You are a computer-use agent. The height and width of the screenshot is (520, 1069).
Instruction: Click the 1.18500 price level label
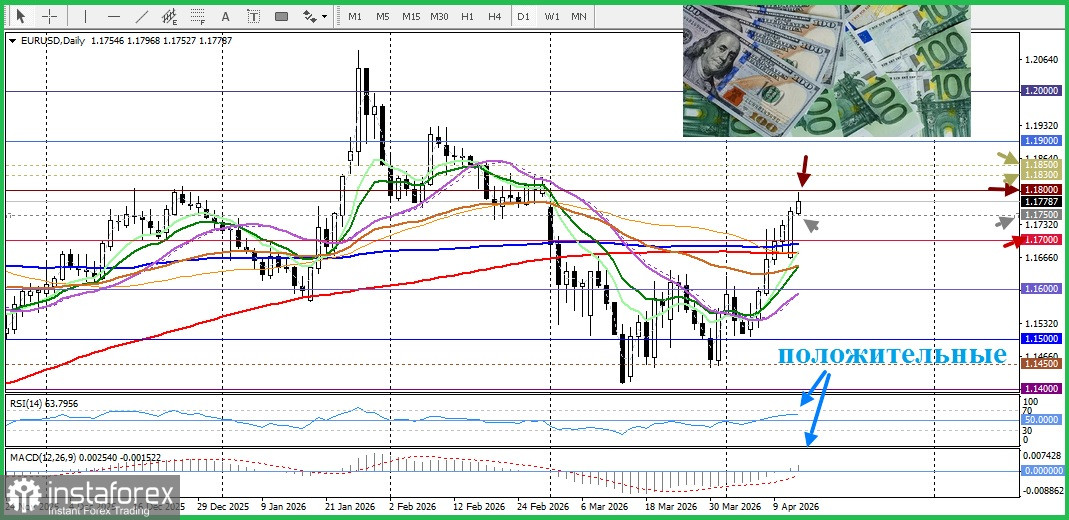point(1042,165)
